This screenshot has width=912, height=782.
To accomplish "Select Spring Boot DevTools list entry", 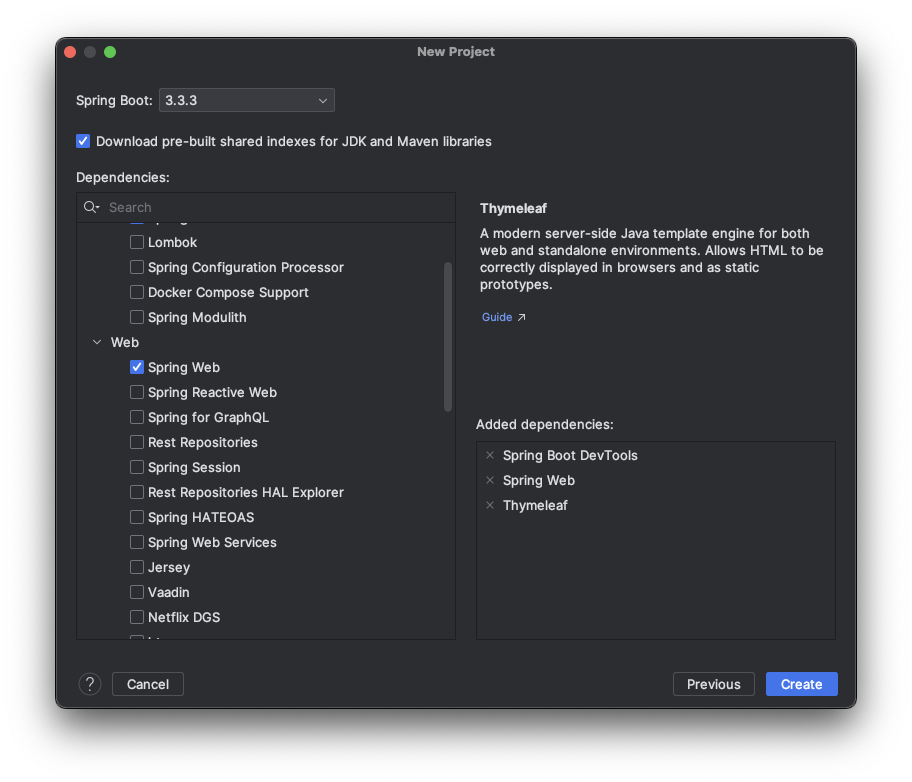I will [x=570, y=455].
